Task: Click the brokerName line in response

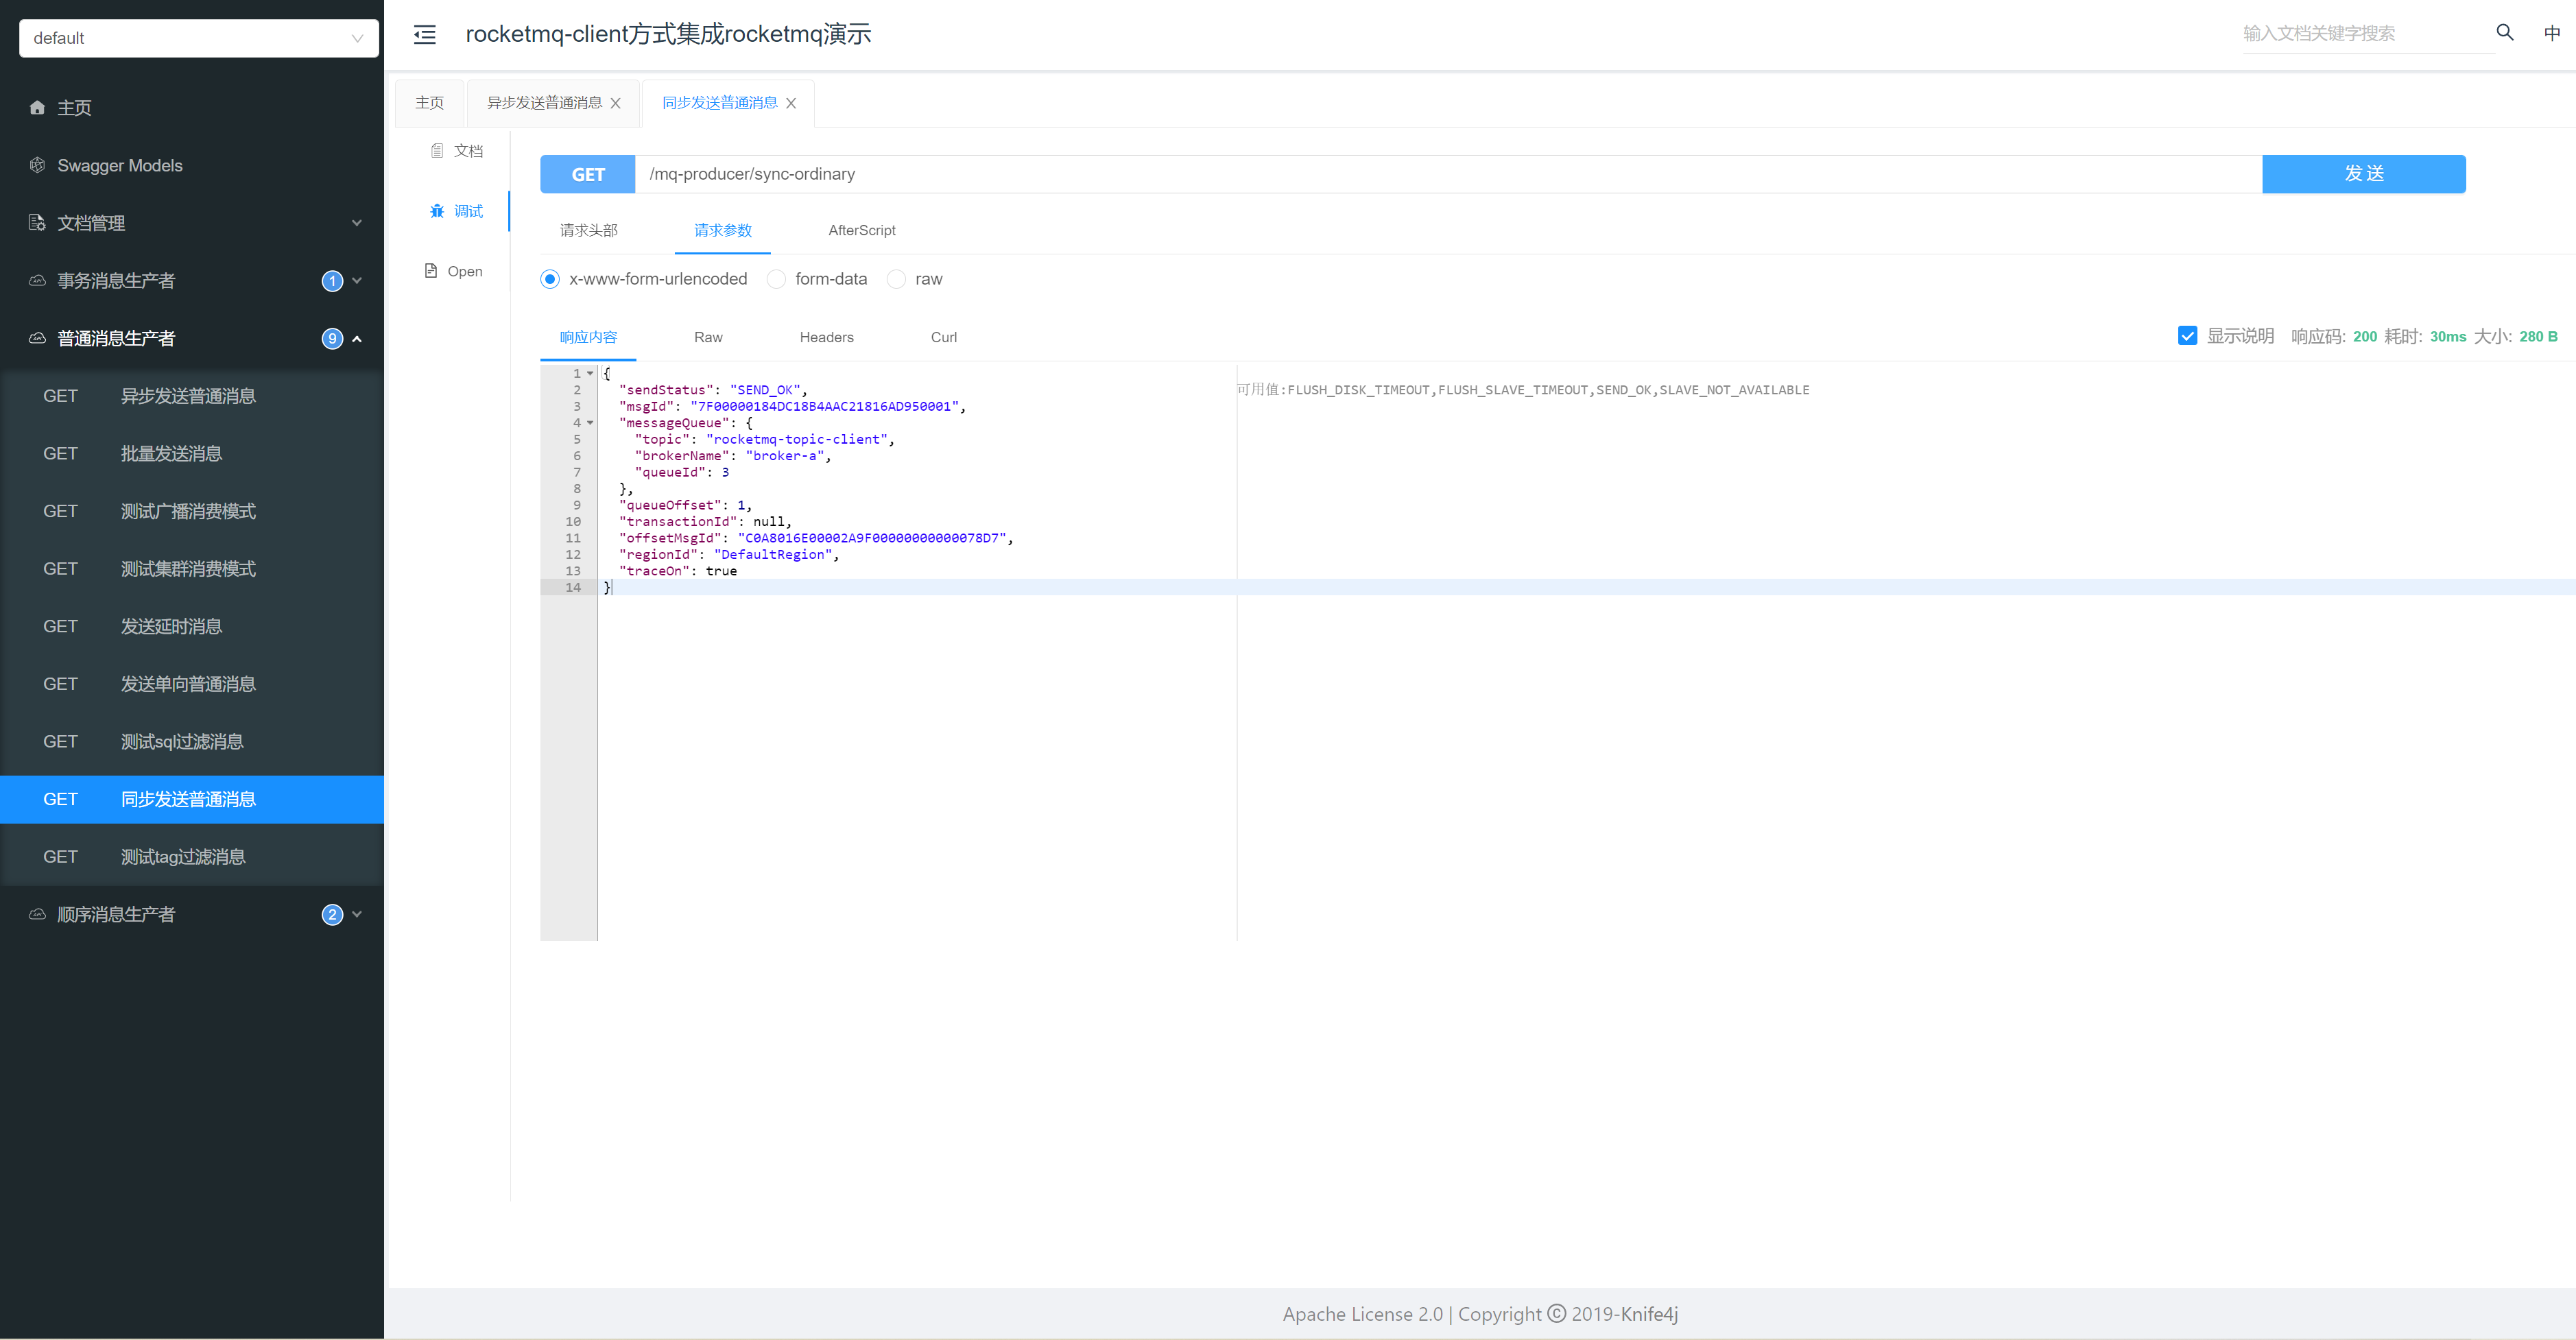Action: pos(733,456)
